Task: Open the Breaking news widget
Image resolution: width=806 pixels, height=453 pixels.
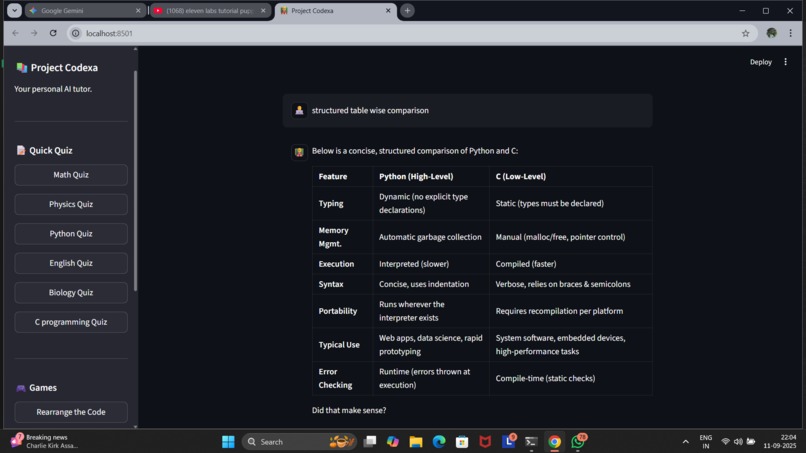Action: (45, 441)
